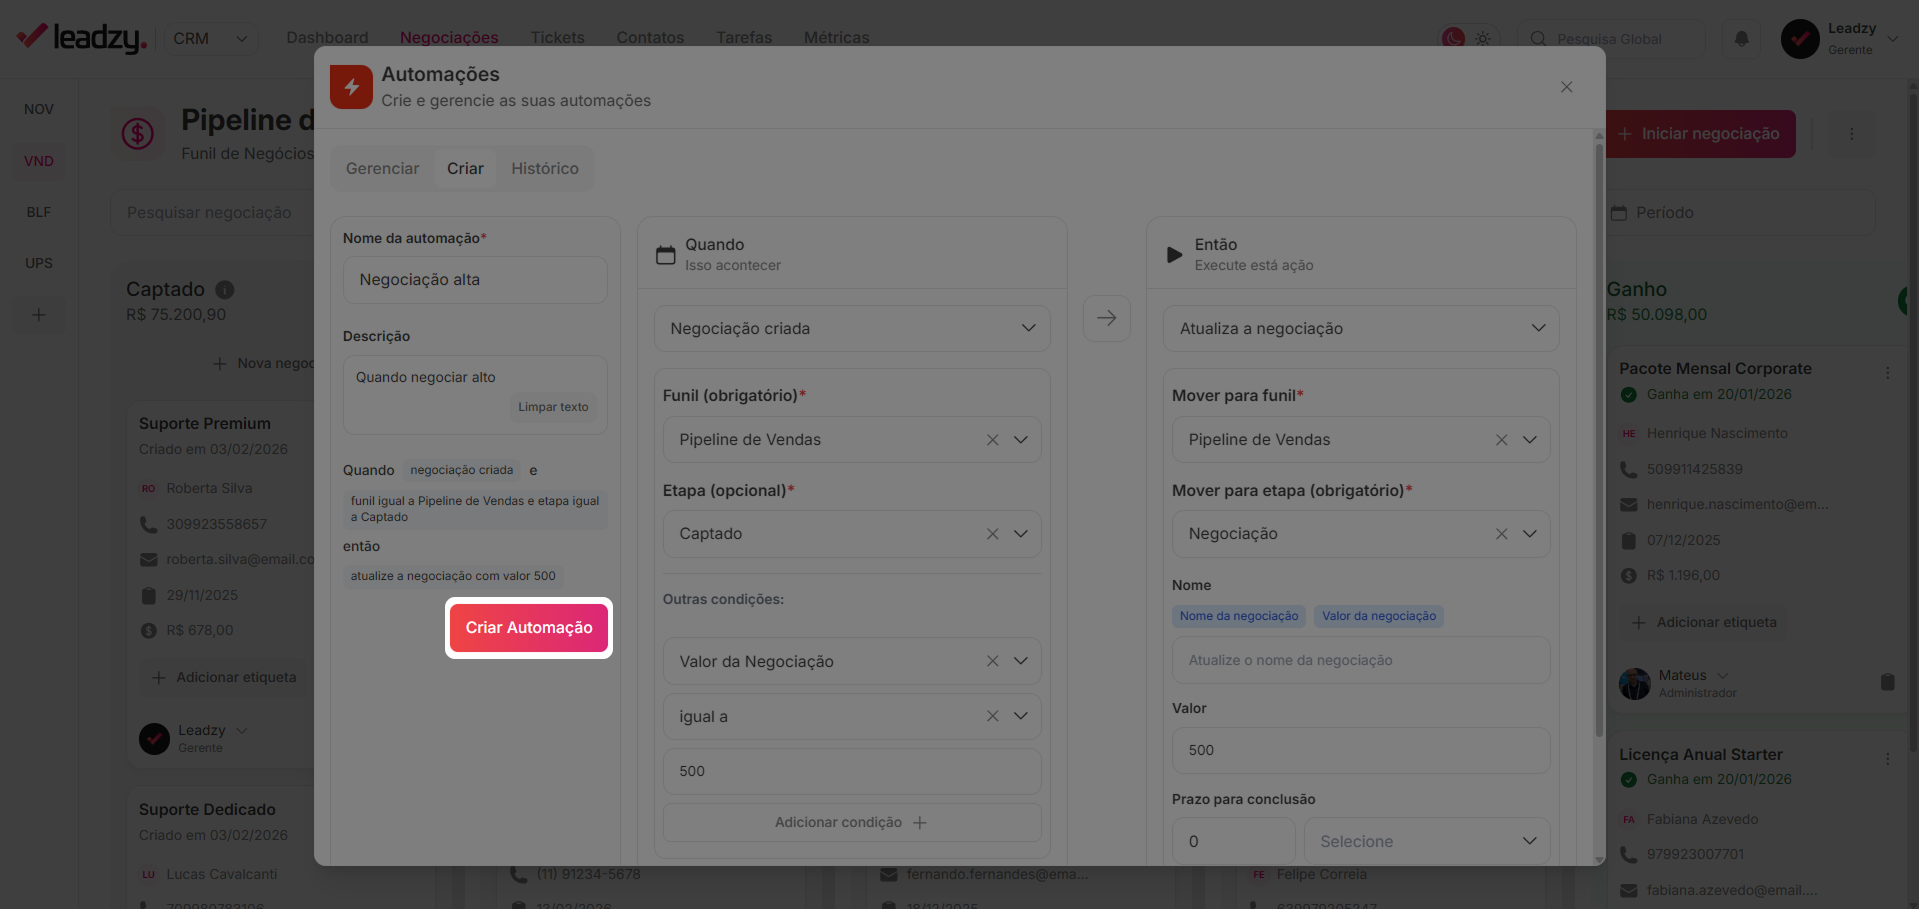Click the Iniciar negociação button
1919x909 pixels.
click(x=1699, y=134)
